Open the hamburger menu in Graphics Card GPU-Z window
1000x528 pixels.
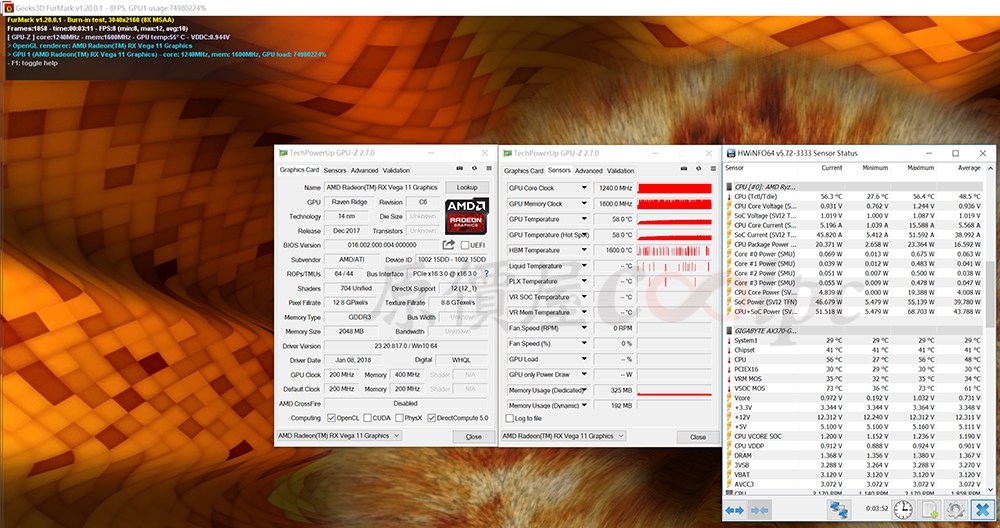pos(489,168)
